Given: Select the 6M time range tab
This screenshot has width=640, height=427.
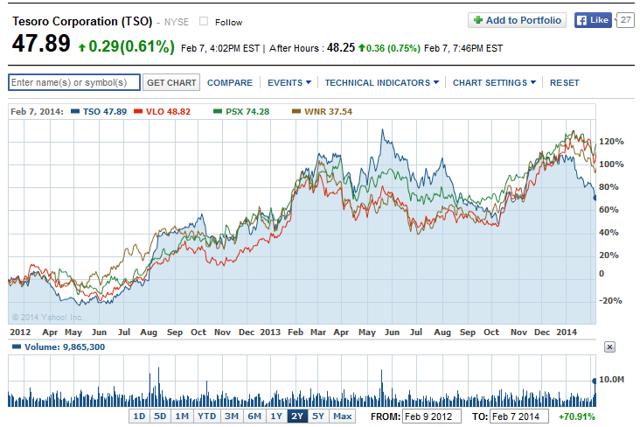Looking at the screenshot, I should [254, 416].
